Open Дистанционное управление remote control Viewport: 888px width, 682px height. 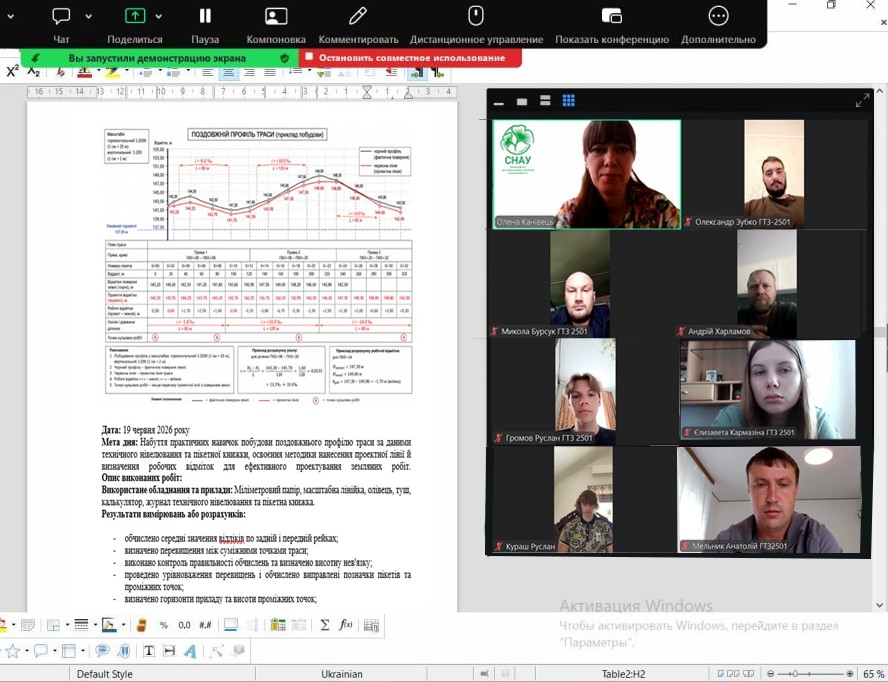tap(476, 24)
